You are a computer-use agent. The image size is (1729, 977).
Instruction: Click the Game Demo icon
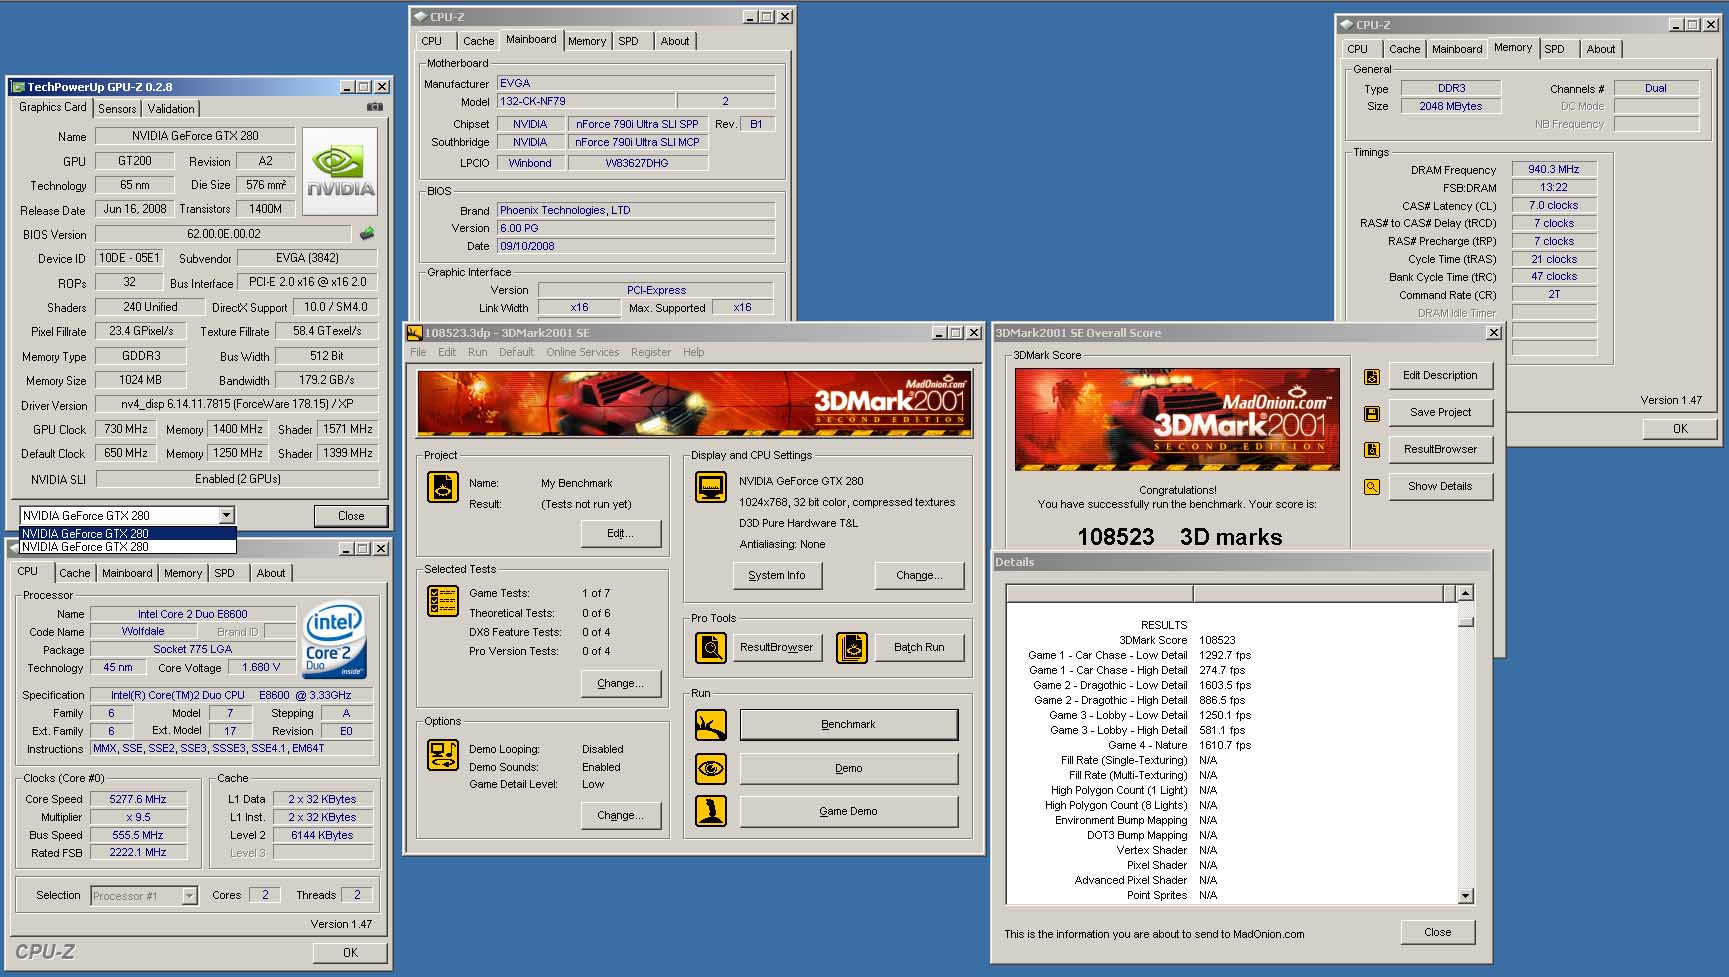click(x=711, y=811)
